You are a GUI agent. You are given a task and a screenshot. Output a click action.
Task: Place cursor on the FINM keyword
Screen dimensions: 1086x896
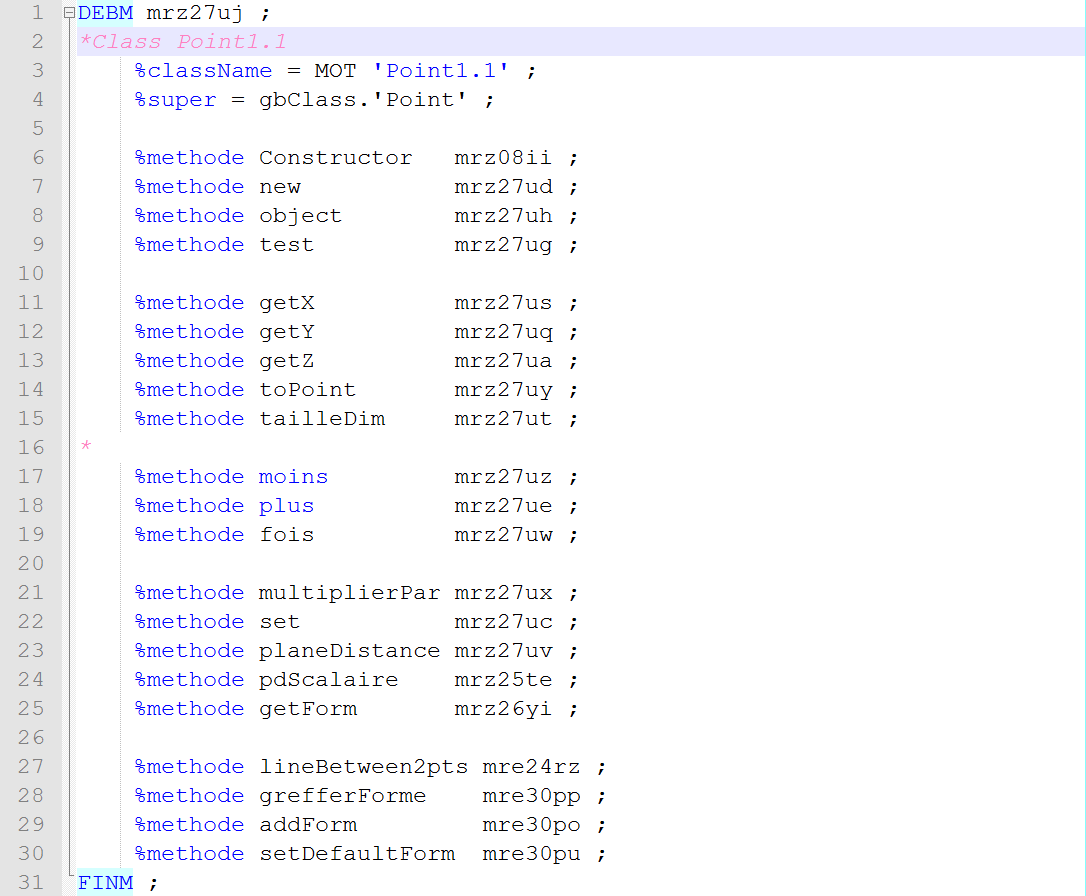click(x=105, y=882)
